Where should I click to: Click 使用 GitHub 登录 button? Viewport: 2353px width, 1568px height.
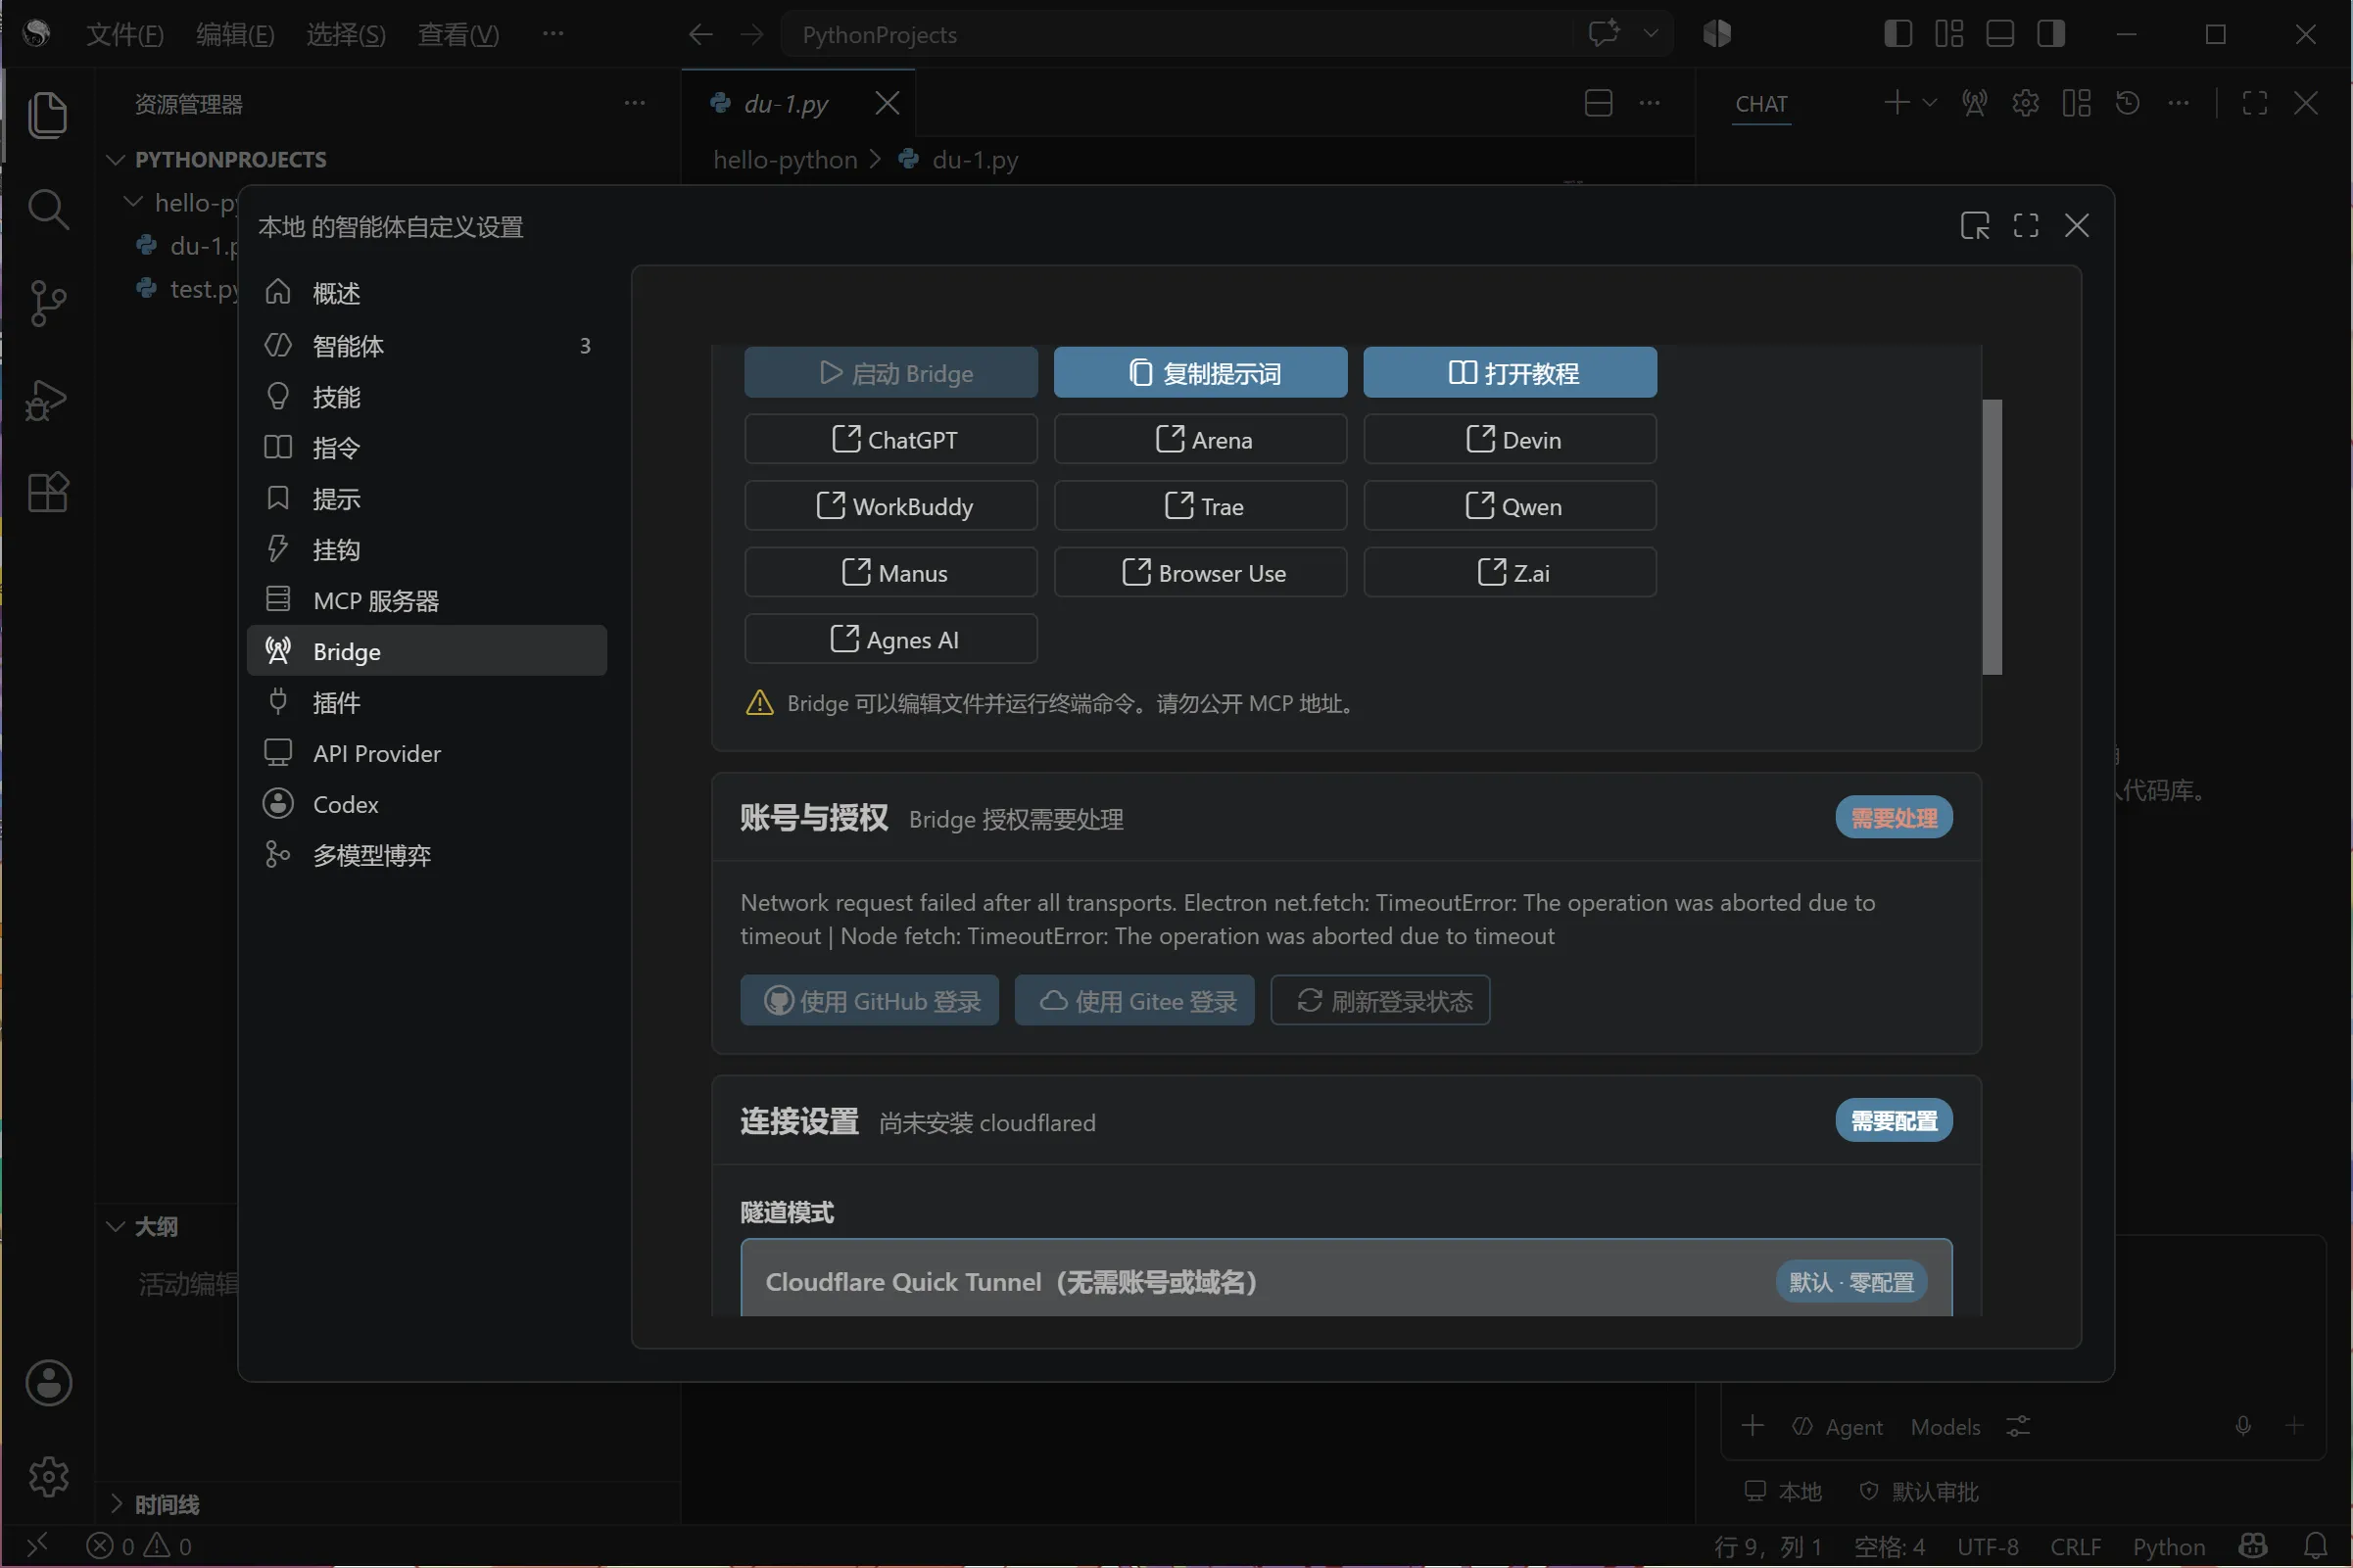point(869,1000)
